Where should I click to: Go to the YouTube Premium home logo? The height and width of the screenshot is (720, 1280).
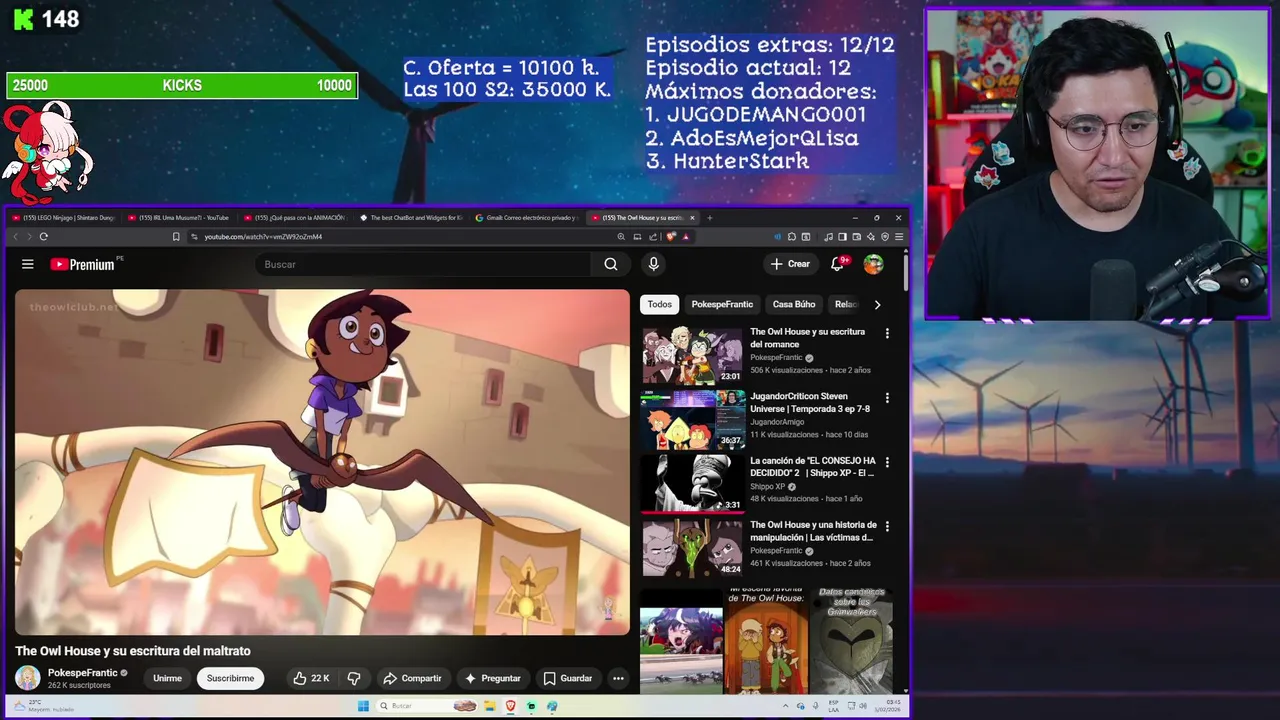click(82, 264)
